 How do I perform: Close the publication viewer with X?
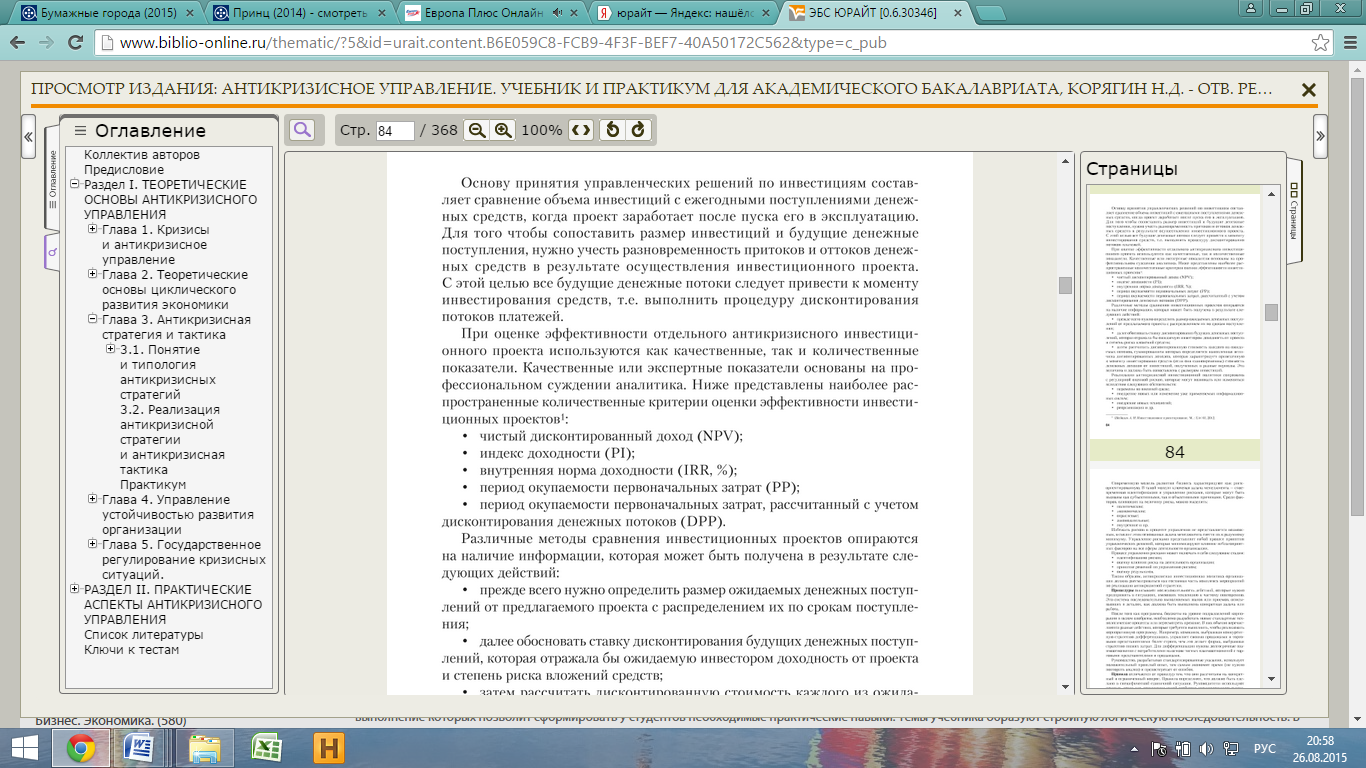1308,89
